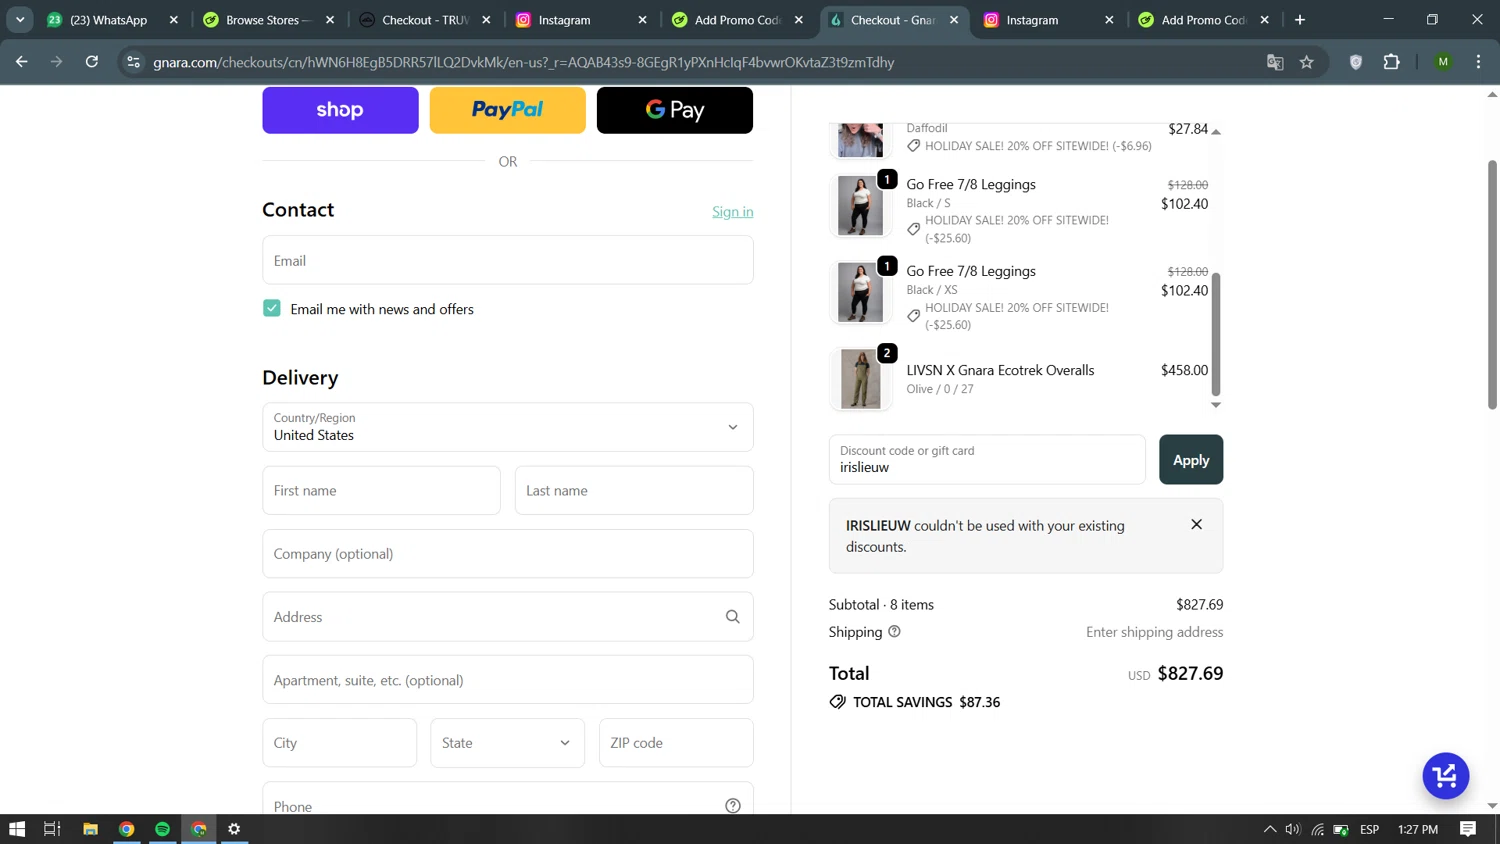Click the City field
Viewport: 1500px width, 844px height.
pos(339,743)
